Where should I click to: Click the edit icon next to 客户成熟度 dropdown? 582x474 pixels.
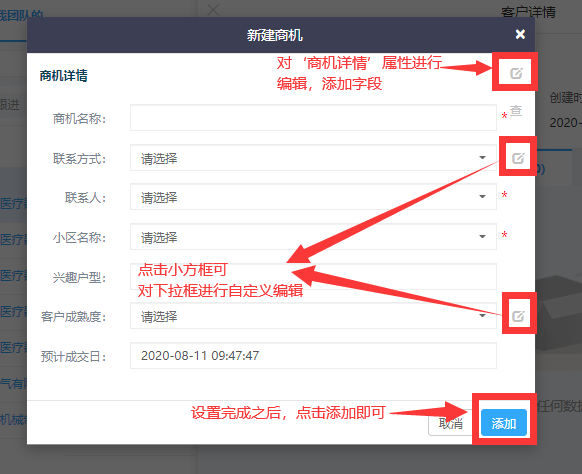click(x=518, y=316)
